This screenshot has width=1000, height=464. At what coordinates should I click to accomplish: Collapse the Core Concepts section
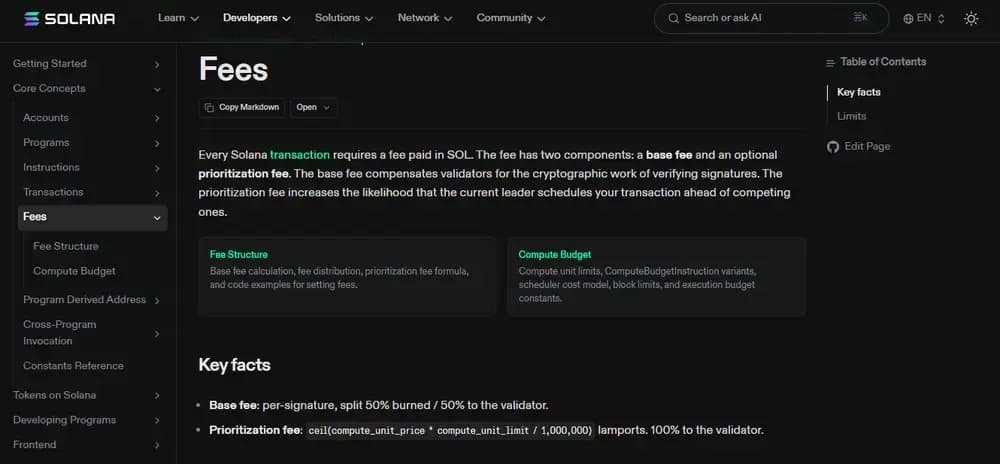point(157,89)
